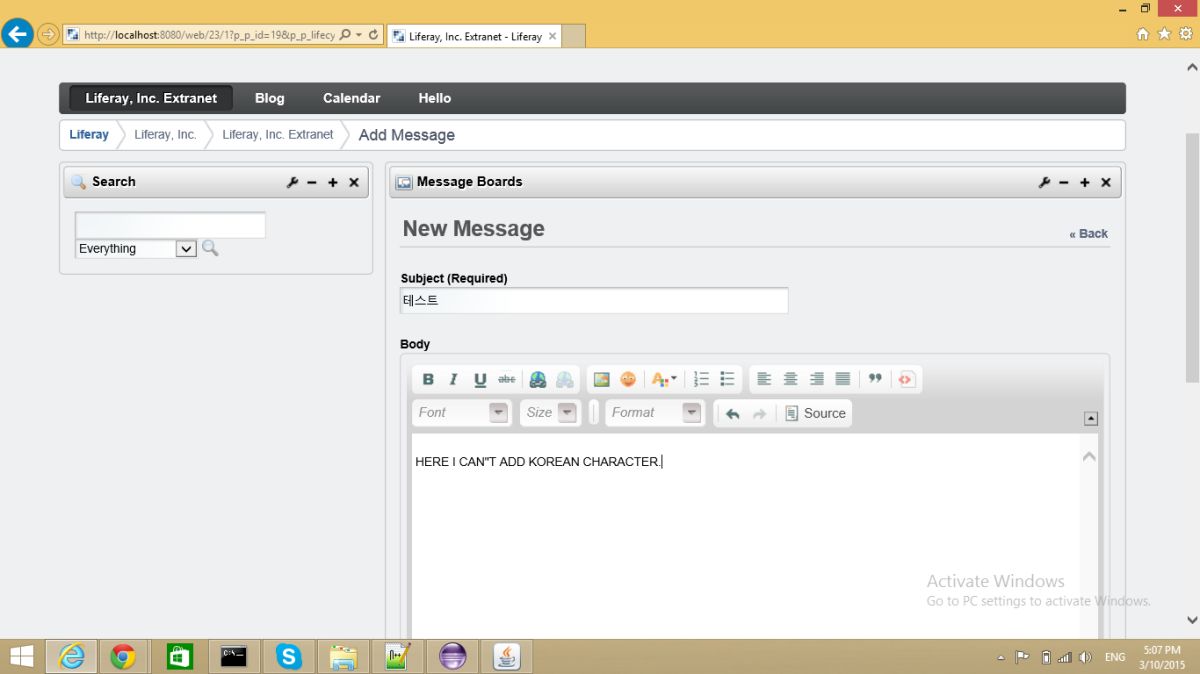Click the Liferay breadcrumb link

pyautogui.click(x=89, y=134)
